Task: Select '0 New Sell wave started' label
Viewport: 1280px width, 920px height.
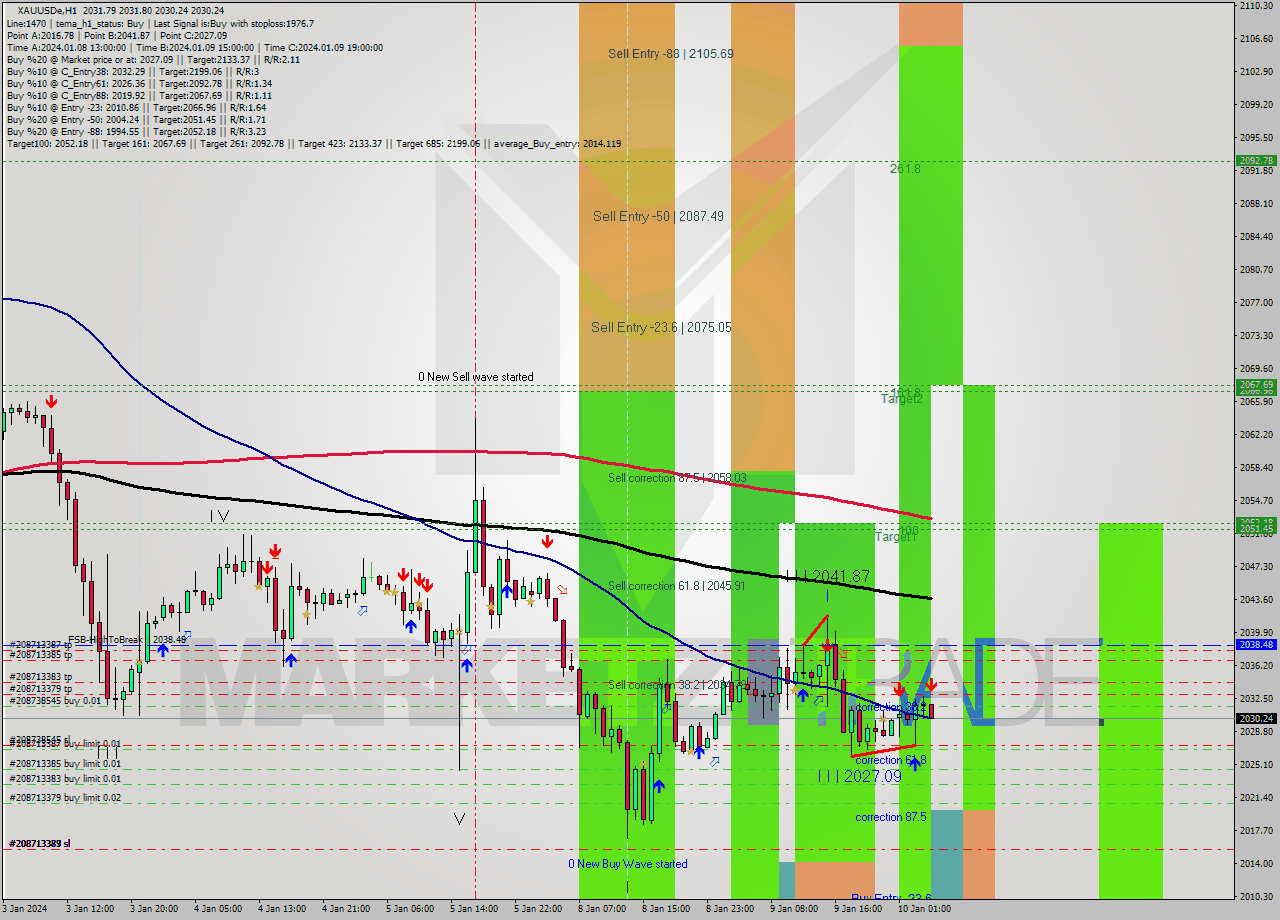Action: (x=476, y=377)
